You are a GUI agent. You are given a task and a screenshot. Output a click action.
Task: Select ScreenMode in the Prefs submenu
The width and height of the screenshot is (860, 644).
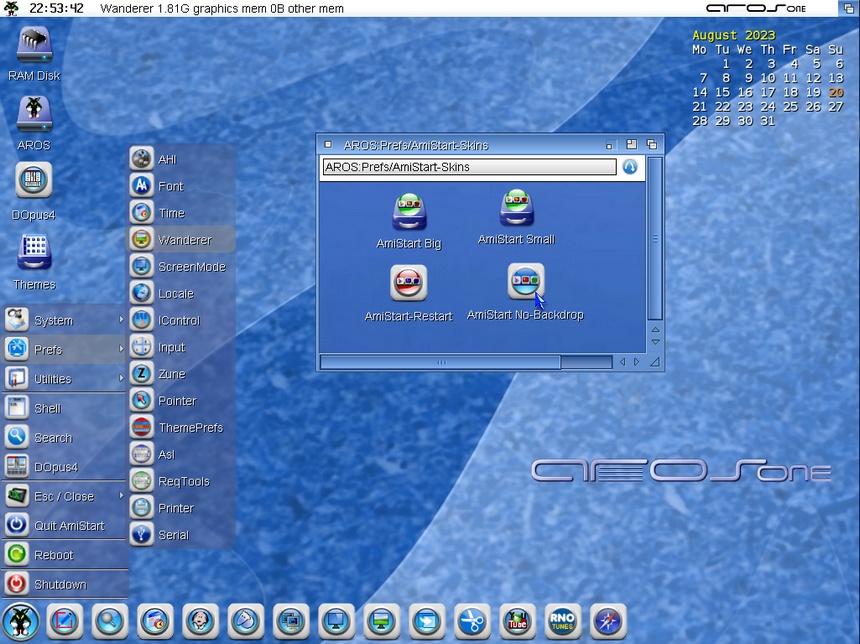[191, 267]
